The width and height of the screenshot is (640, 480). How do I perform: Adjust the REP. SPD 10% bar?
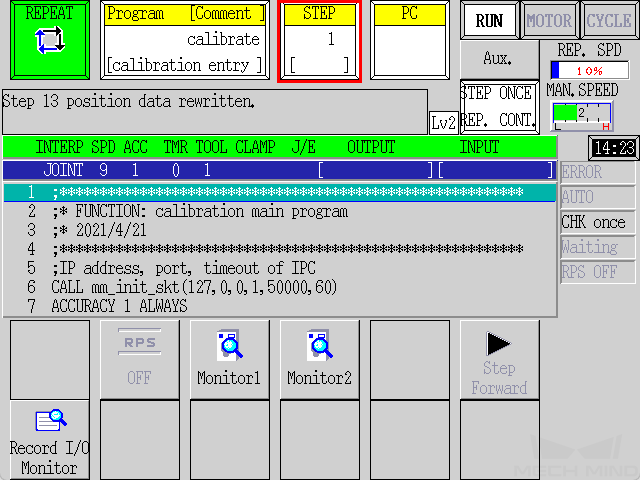tap(589, 70)
